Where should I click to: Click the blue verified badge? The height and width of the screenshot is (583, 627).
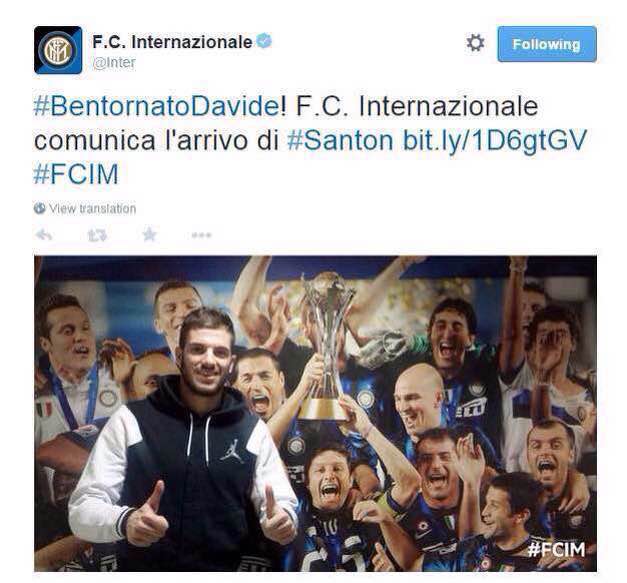264,41
